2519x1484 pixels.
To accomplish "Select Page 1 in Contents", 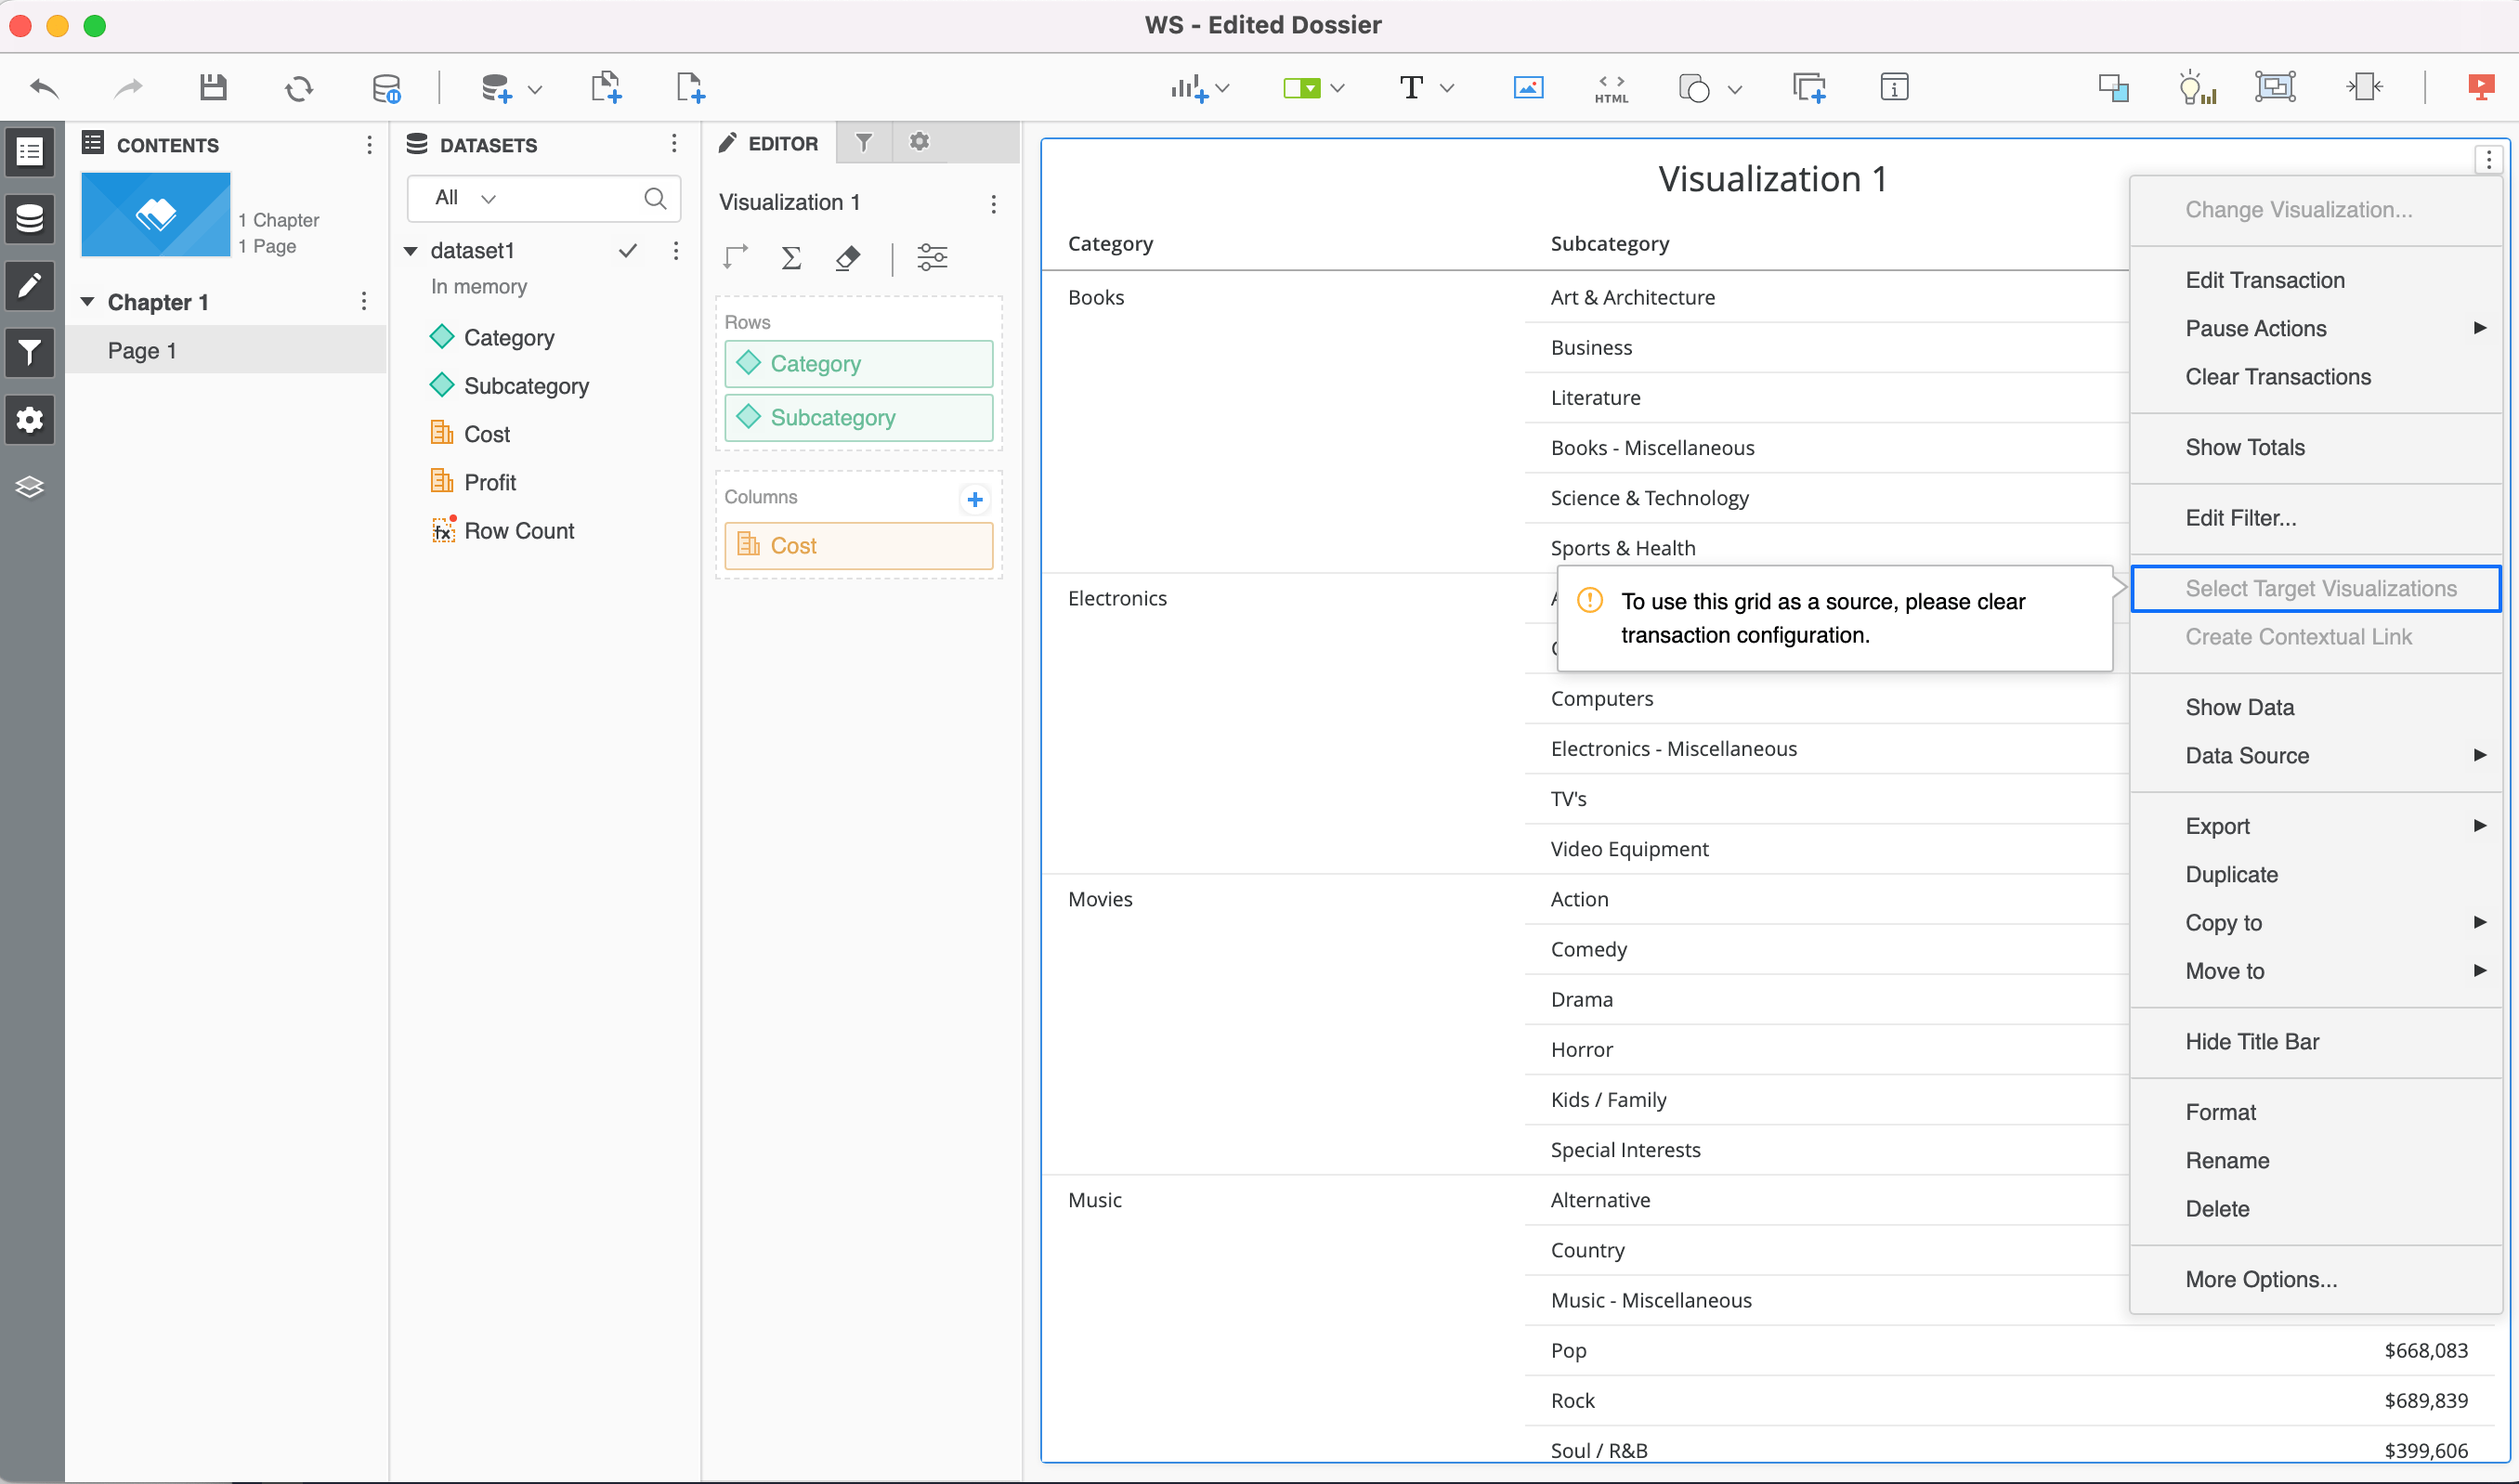I will [x=226, y=350].
